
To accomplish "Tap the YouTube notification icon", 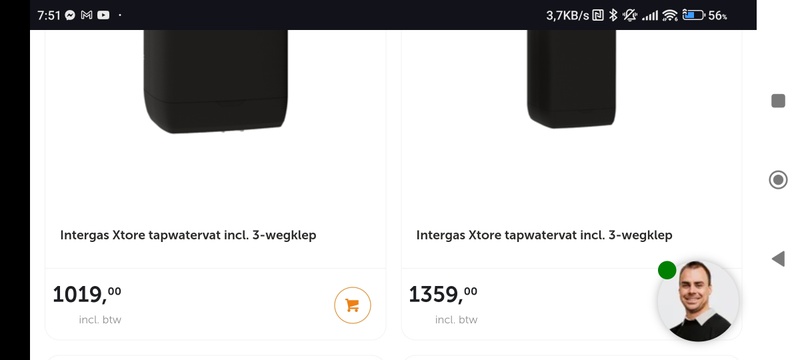I will (103, 15).
